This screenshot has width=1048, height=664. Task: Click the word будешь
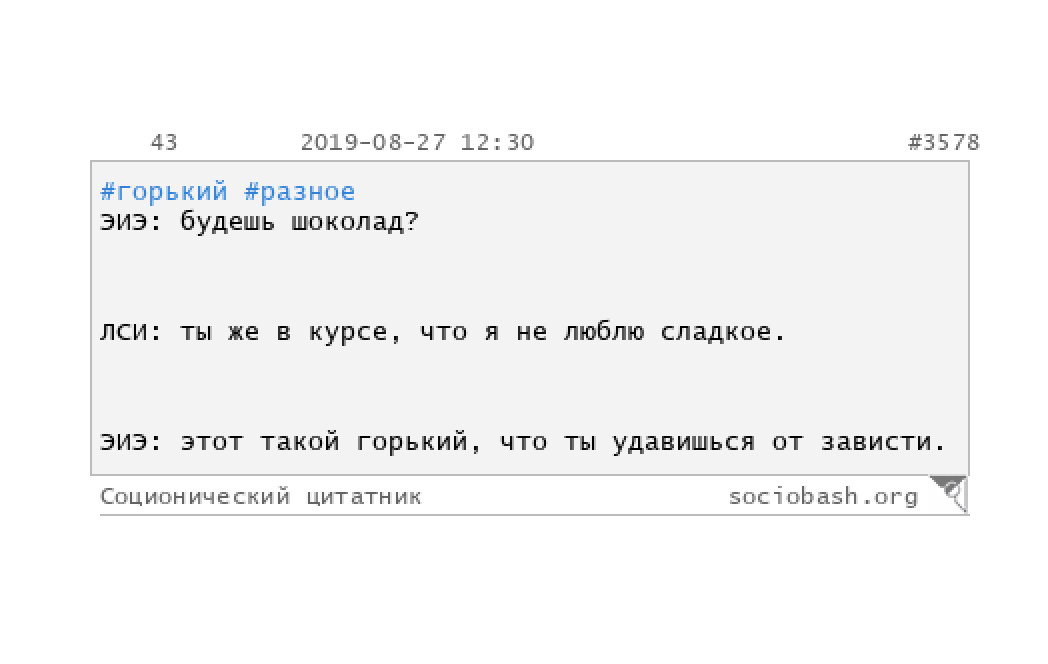pyautogui.click(x=227, y=221)
